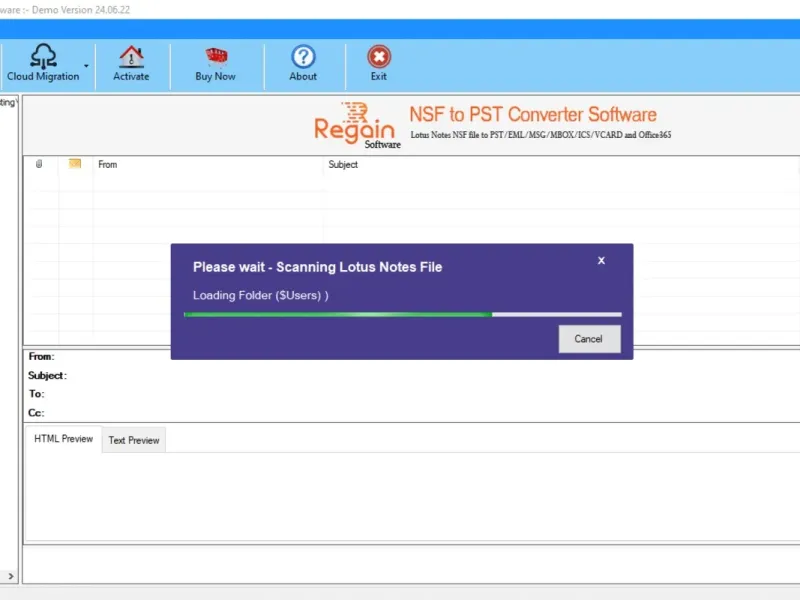This screenshot has width=800, height=600.
Task: Close the scanning dialog with X
Action: point(602,261)
